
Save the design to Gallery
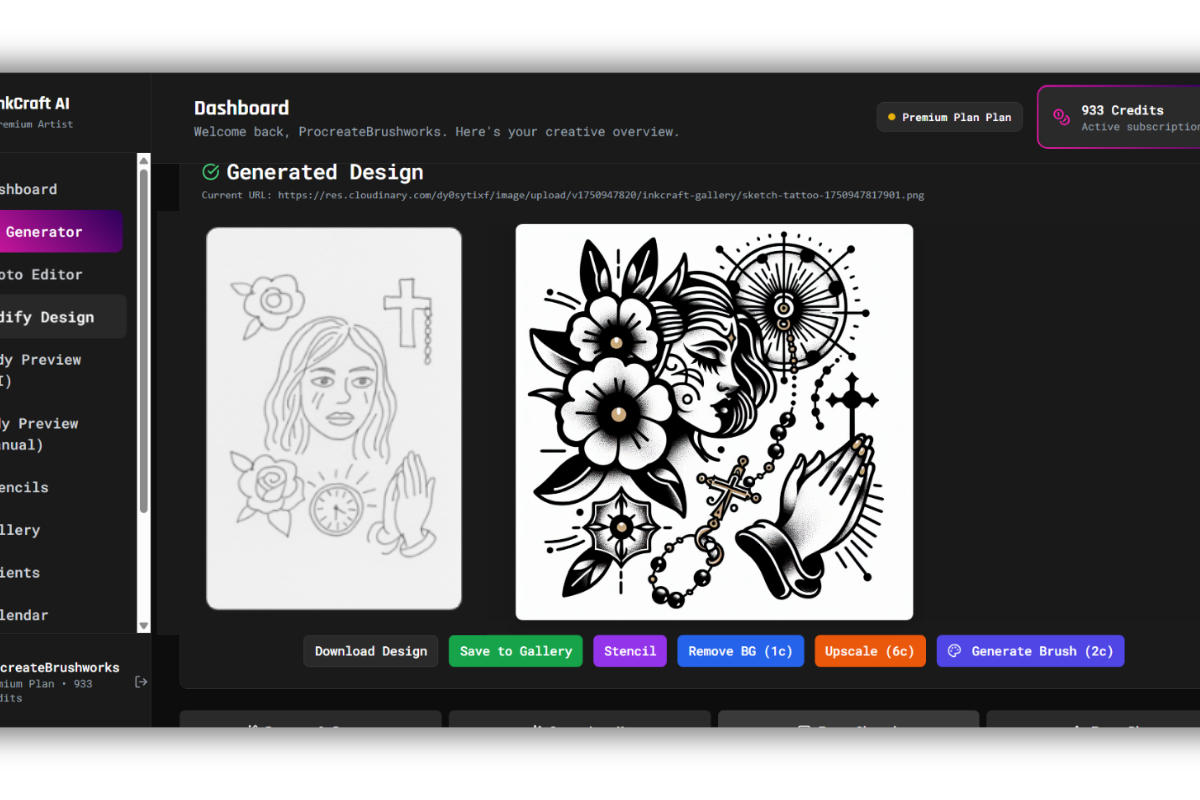pos(515,651)
